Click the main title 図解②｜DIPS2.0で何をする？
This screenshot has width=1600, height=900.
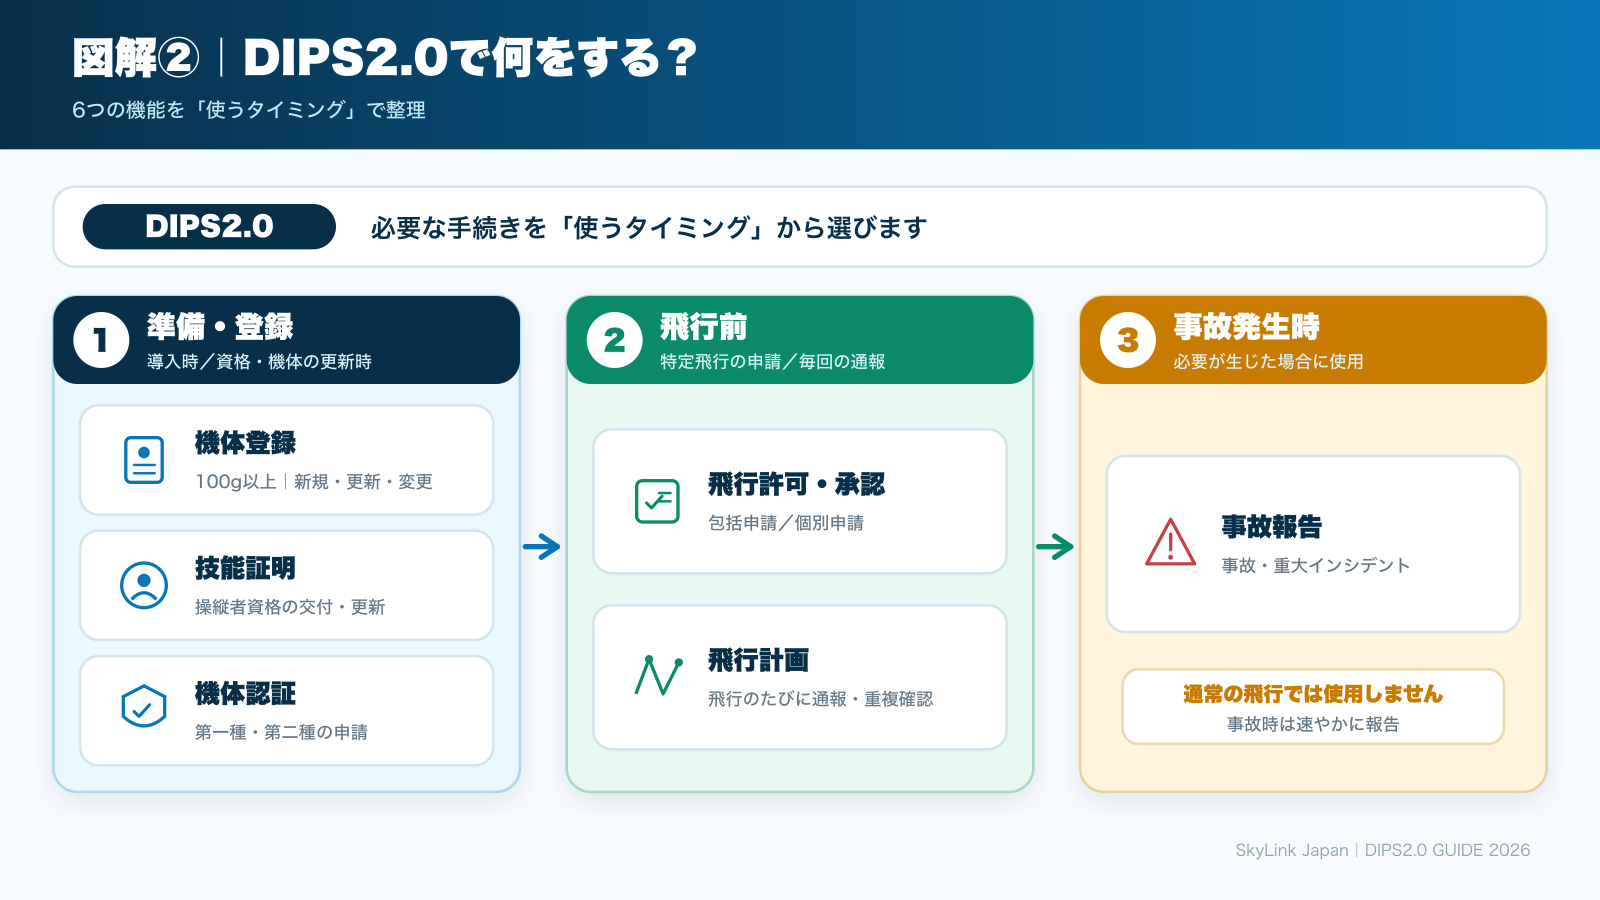[385, 58]
